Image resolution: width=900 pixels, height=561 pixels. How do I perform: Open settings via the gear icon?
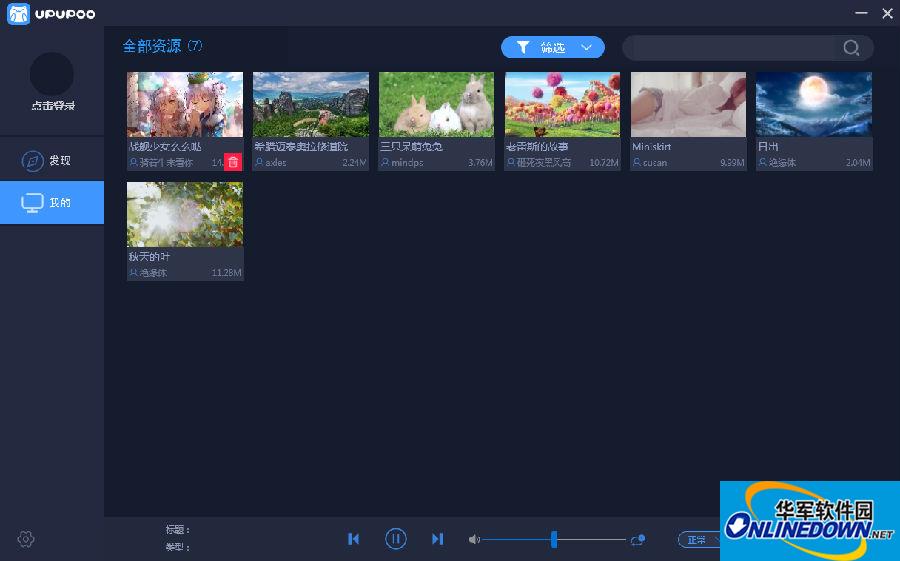coord(26,539)
